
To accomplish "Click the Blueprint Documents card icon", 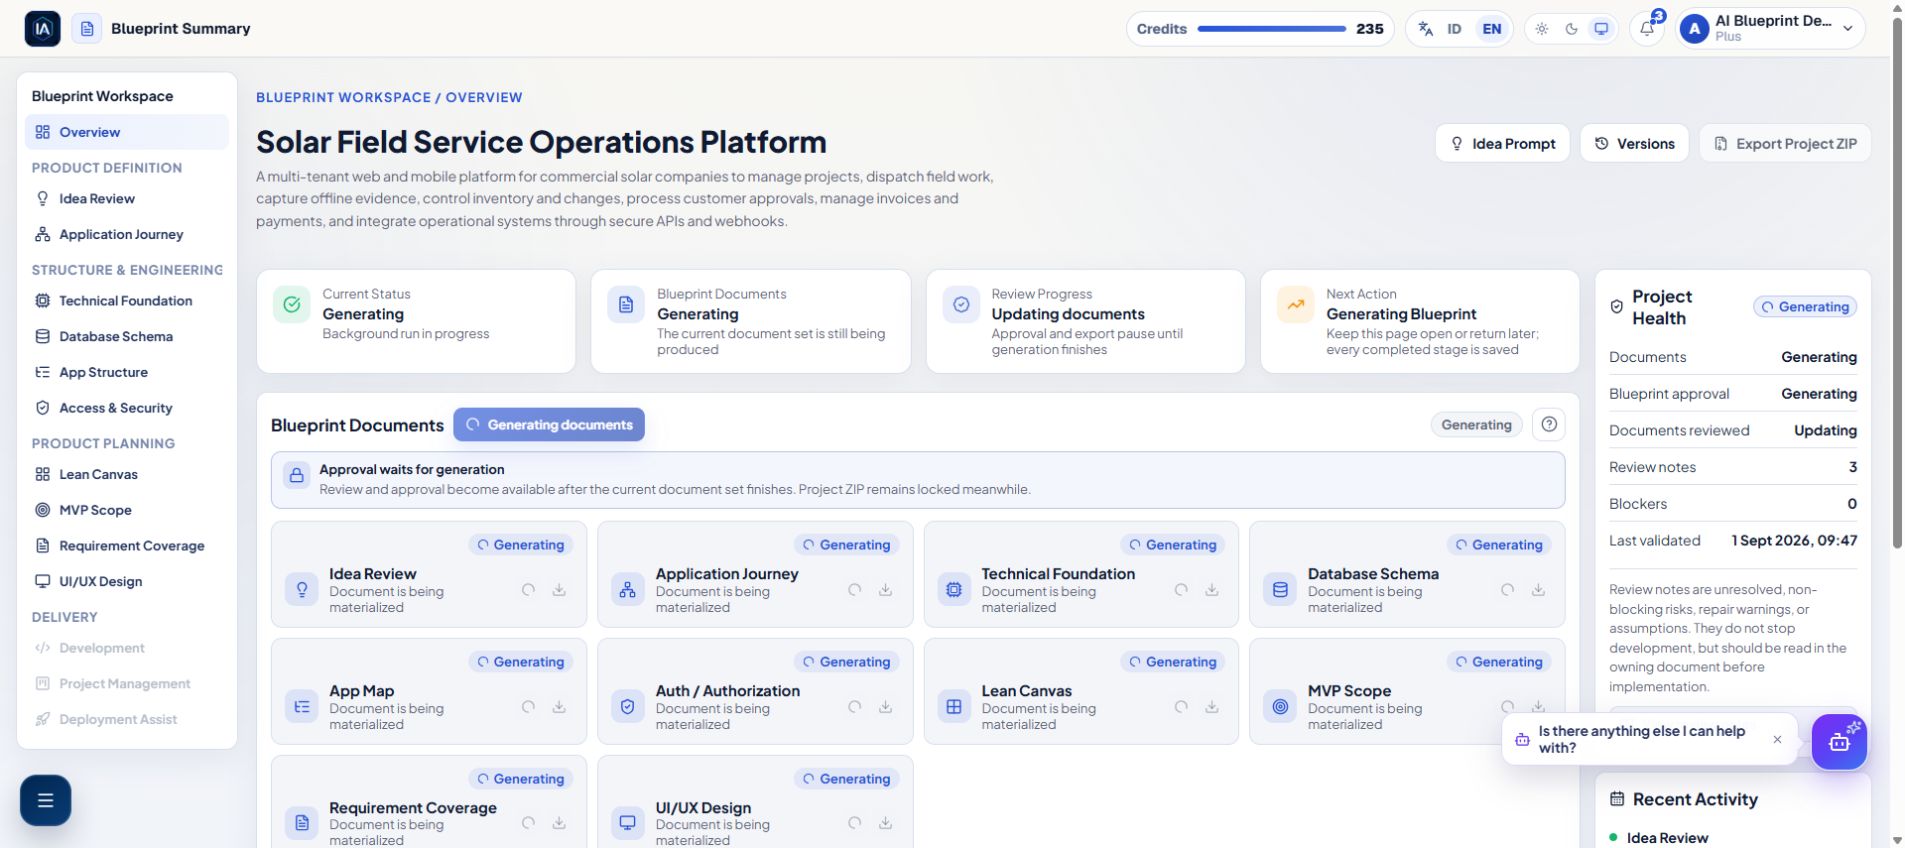I will (626, 305).
